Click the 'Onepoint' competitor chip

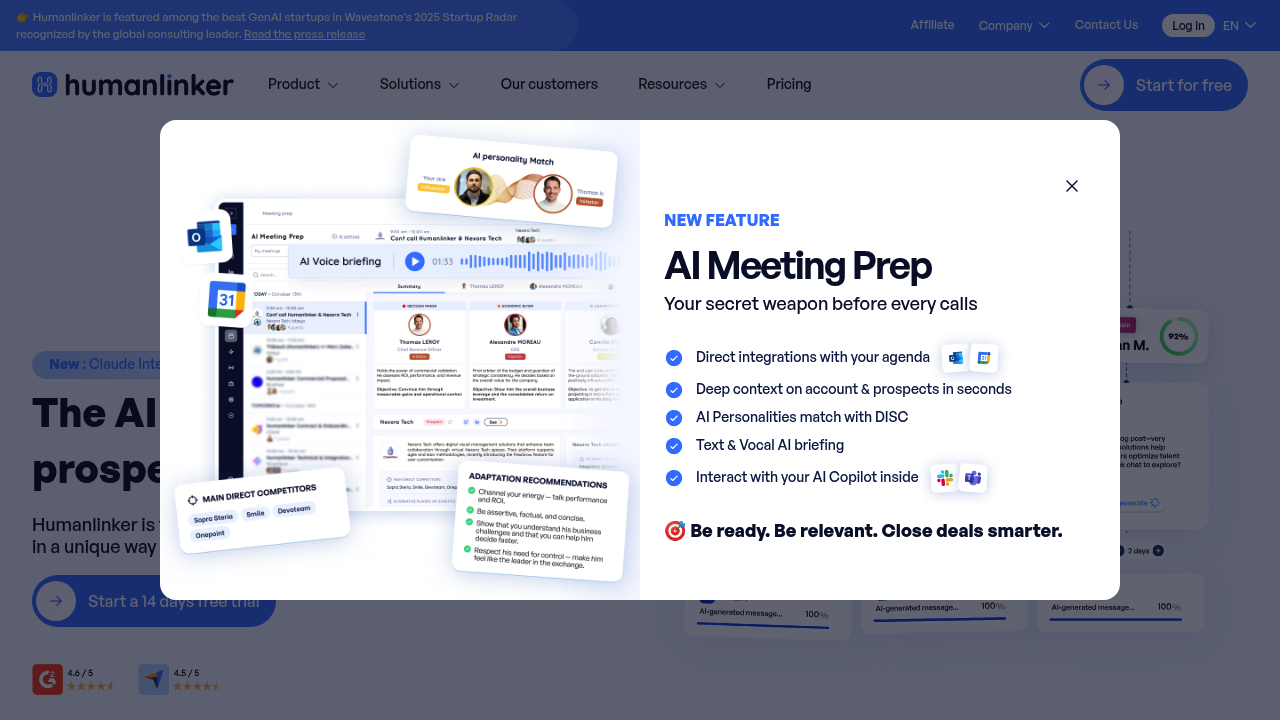(210, 534)
